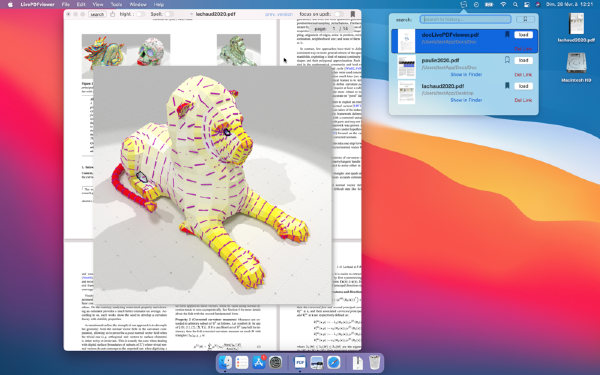Screen dimensions: 600x375
Task: Click Del Link for lachaud2020.pdf
Action: click(x=523, y=100)
